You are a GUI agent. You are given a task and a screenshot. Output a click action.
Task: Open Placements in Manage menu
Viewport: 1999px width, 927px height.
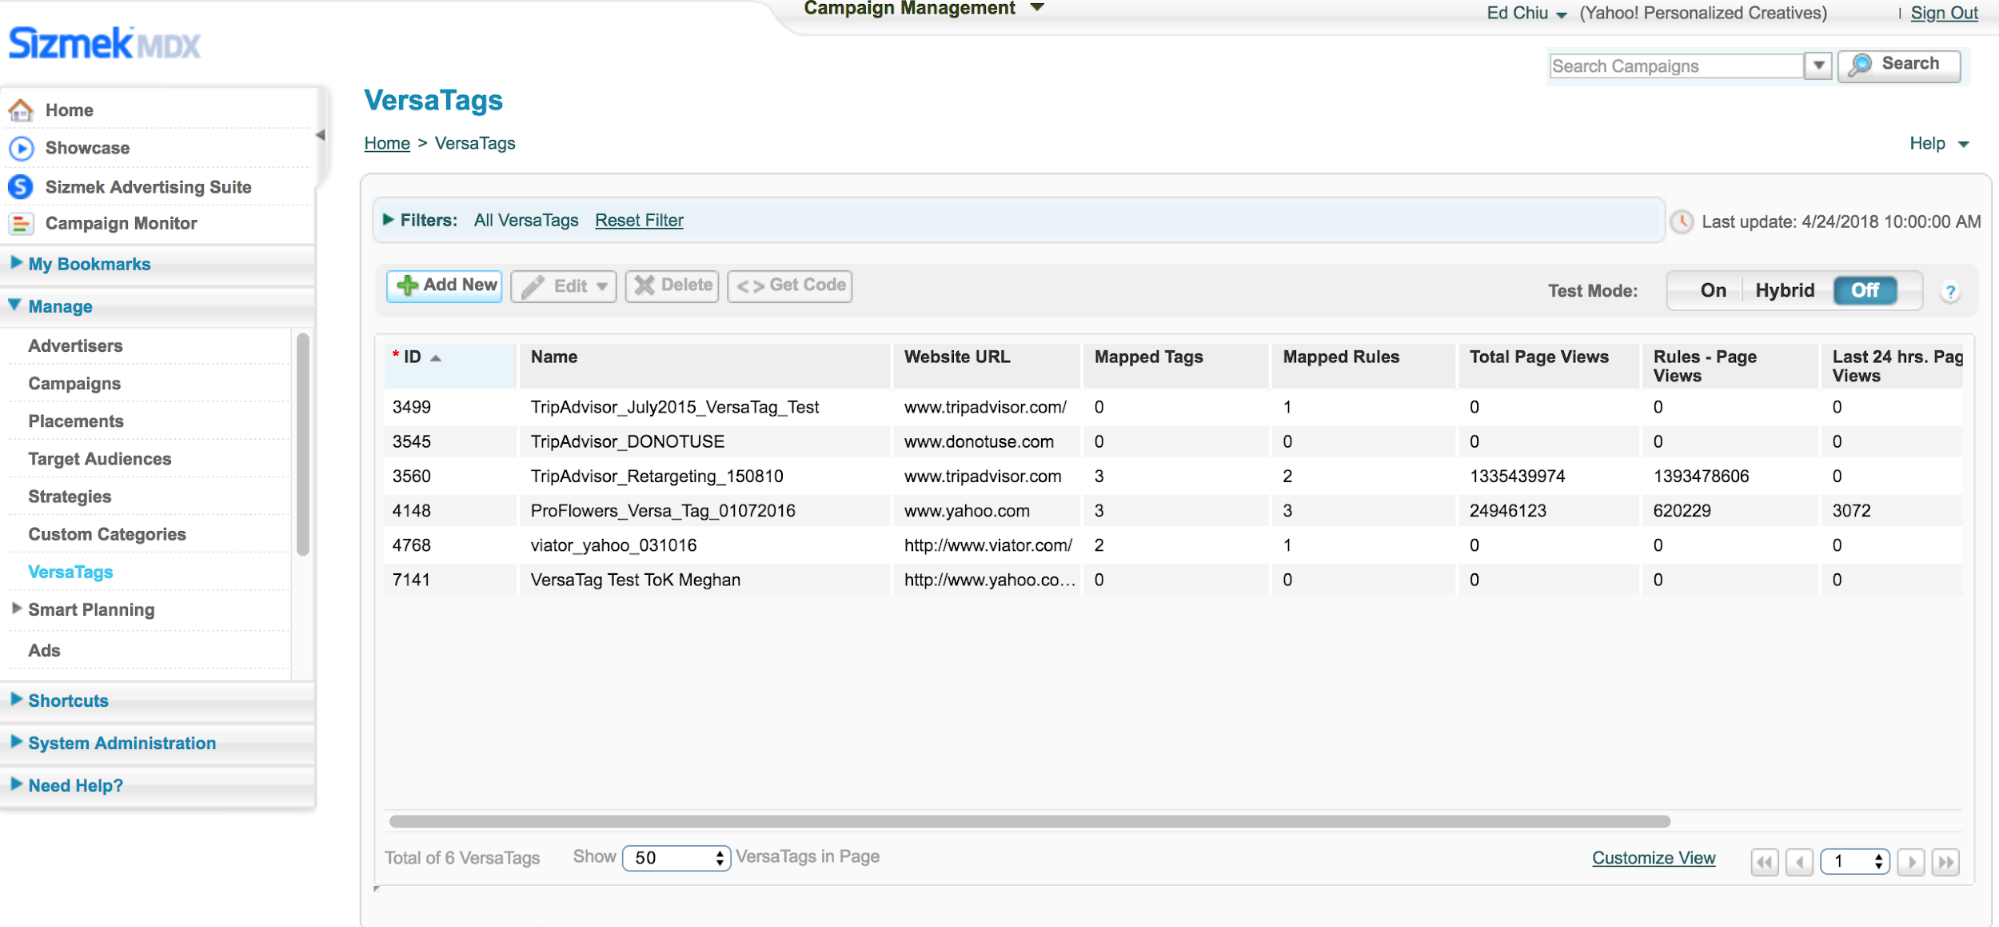tap(76, 421)
